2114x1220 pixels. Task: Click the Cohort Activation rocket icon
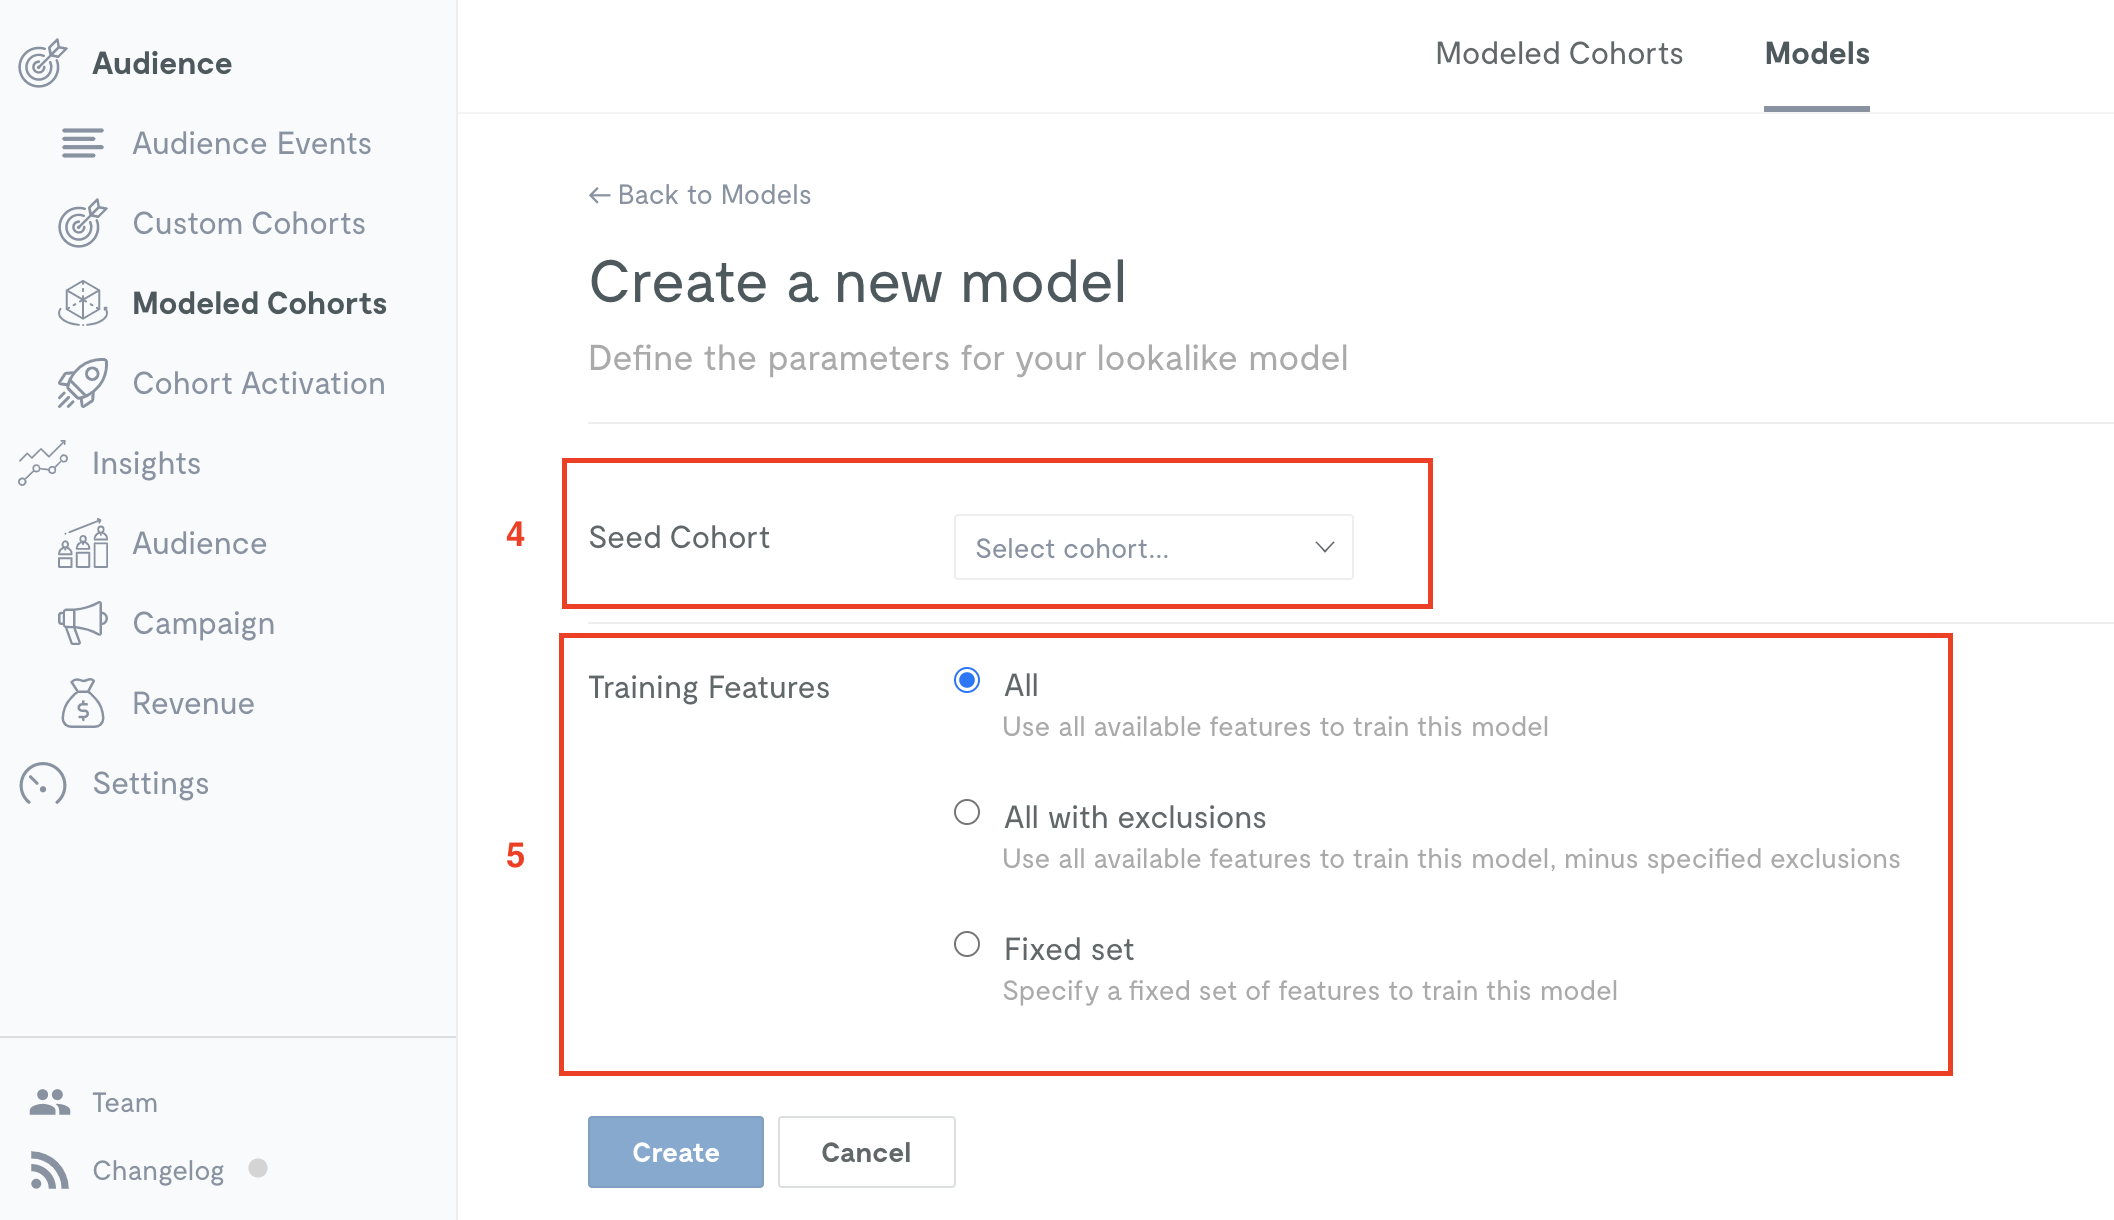pyautogui.click(x=82, y=383)
